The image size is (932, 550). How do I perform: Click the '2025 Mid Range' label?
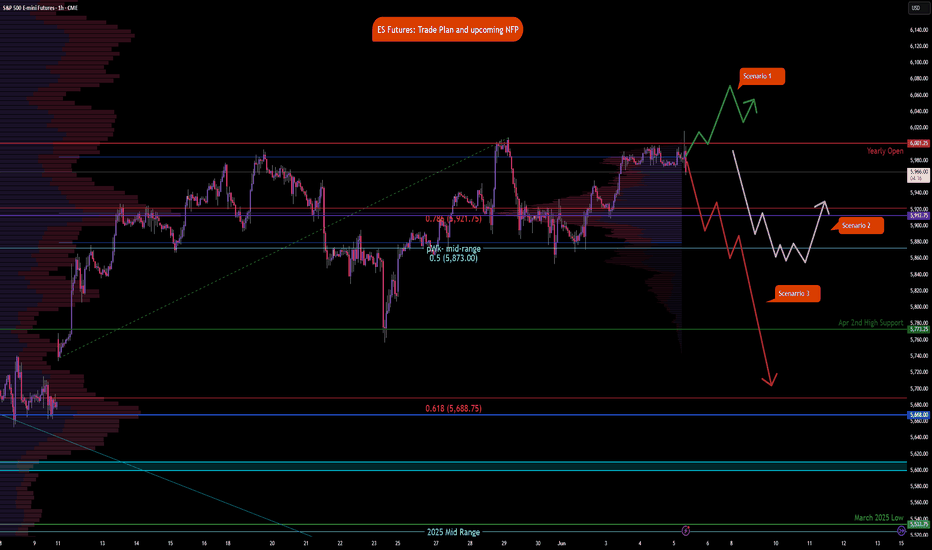[454, 532]
